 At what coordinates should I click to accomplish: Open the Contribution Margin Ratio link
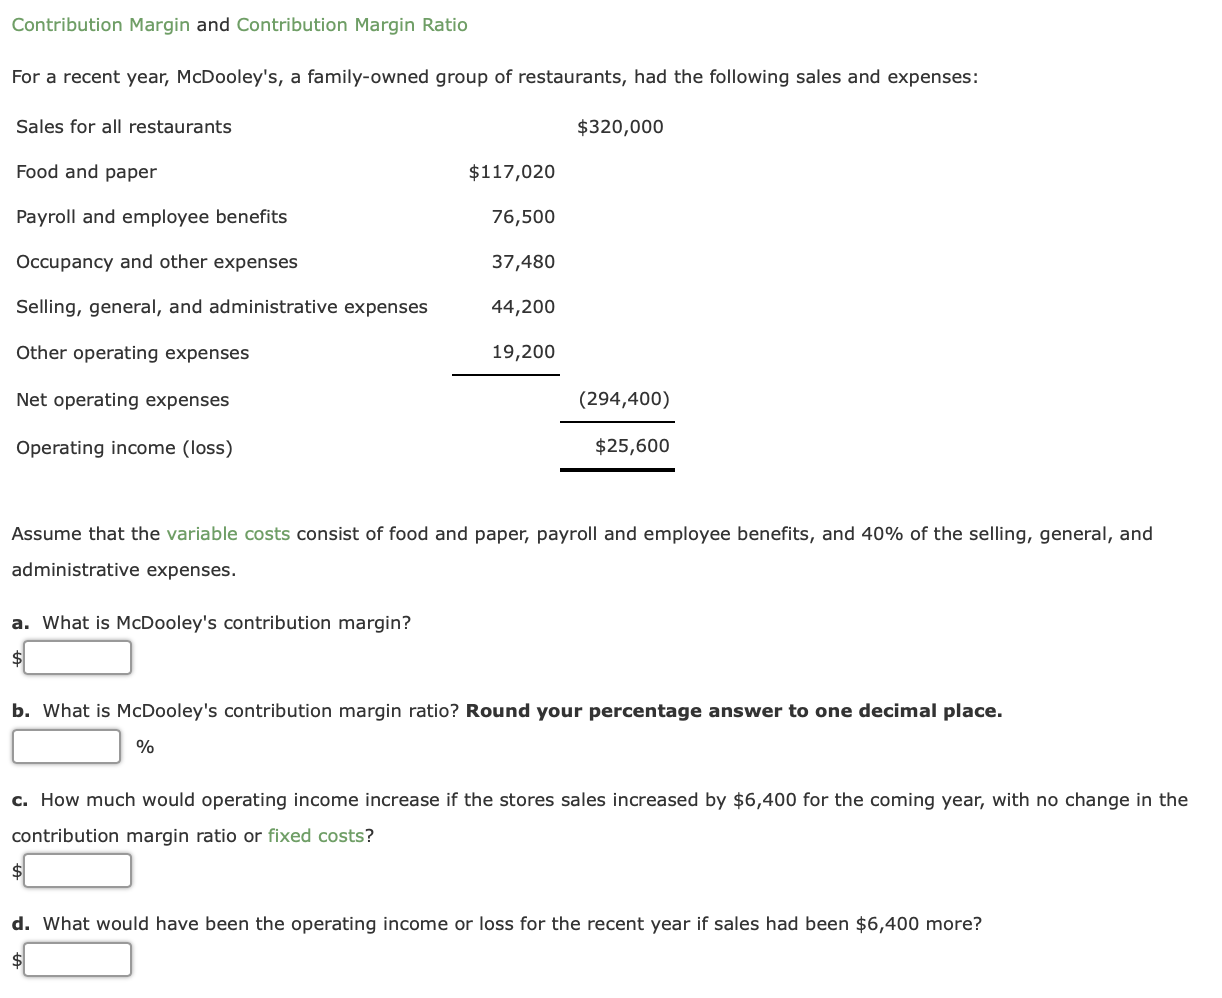(352, 24)
